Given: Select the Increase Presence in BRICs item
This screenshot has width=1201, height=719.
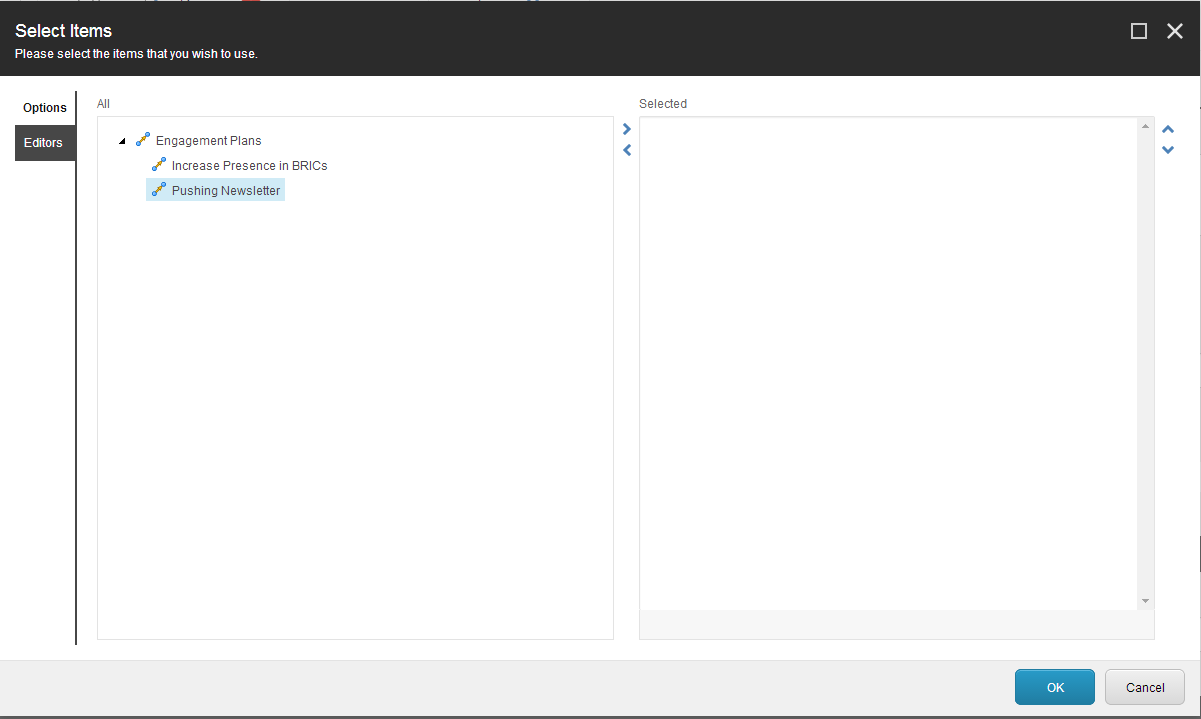Looking at the screenshot, I should [248, 165].
